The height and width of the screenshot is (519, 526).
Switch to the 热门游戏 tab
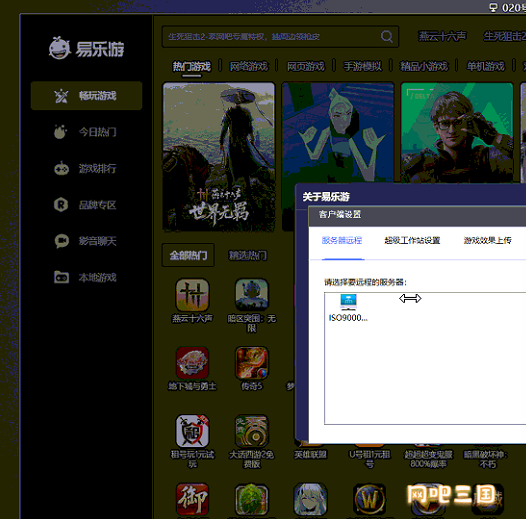192,66
